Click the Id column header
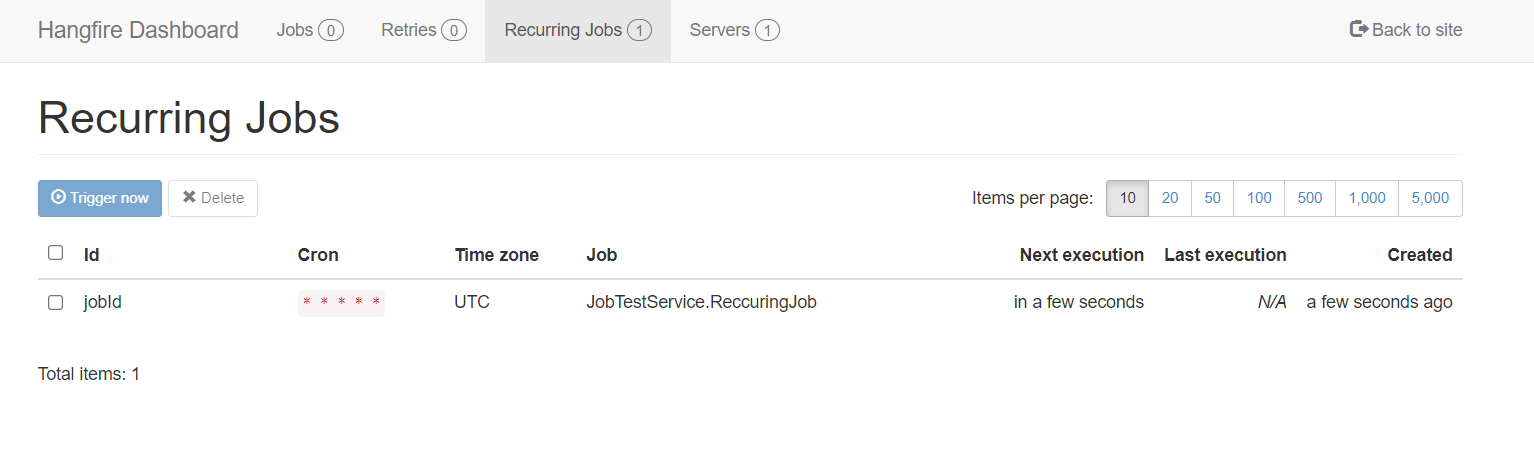This screenshot has width=1534, height=470. click(92, 255)
